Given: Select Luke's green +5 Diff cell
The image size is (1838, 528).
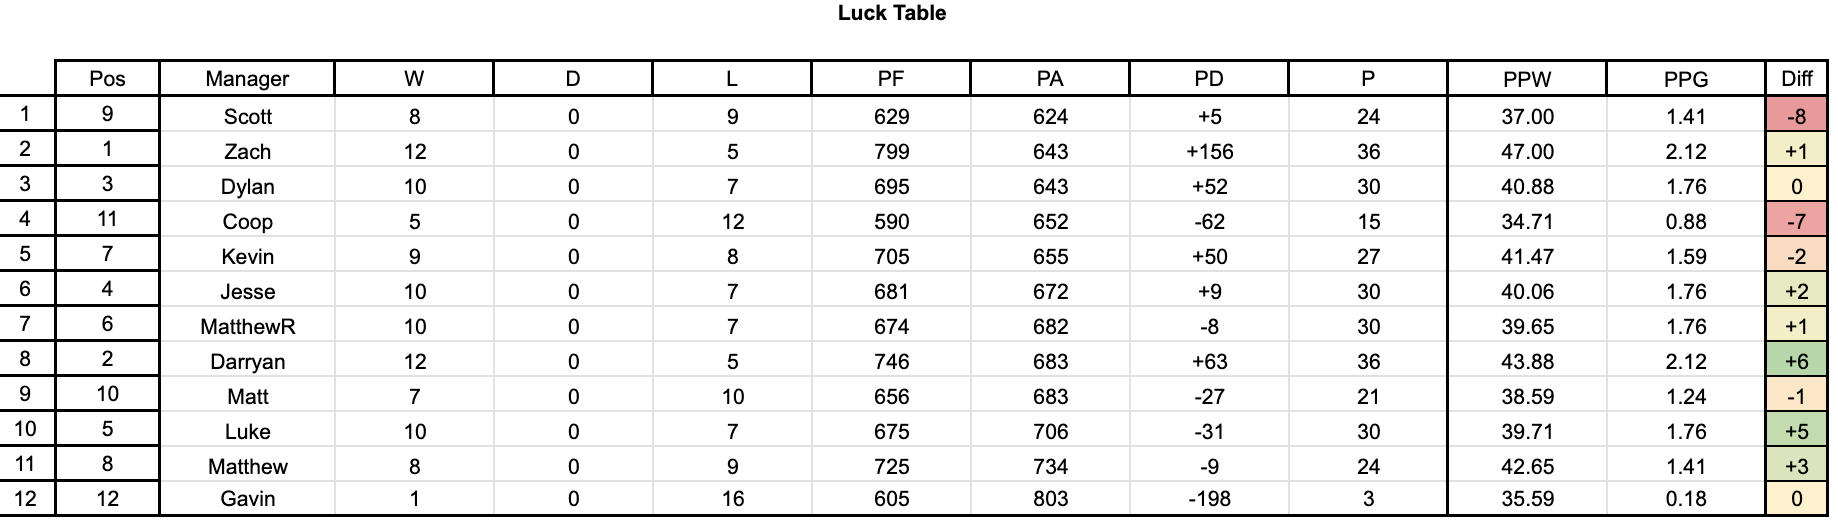Looking at the screenshot, I should coord(1796,431).
